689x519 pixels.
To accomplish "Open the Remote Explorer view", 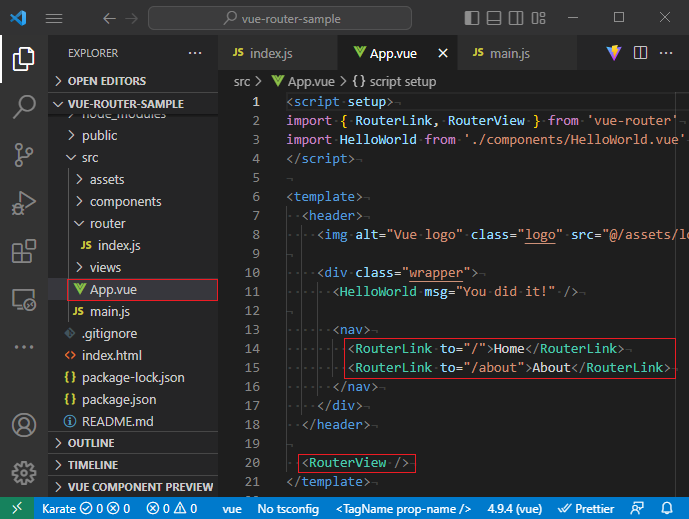I will pyautogui.click(x=24, y=299).
